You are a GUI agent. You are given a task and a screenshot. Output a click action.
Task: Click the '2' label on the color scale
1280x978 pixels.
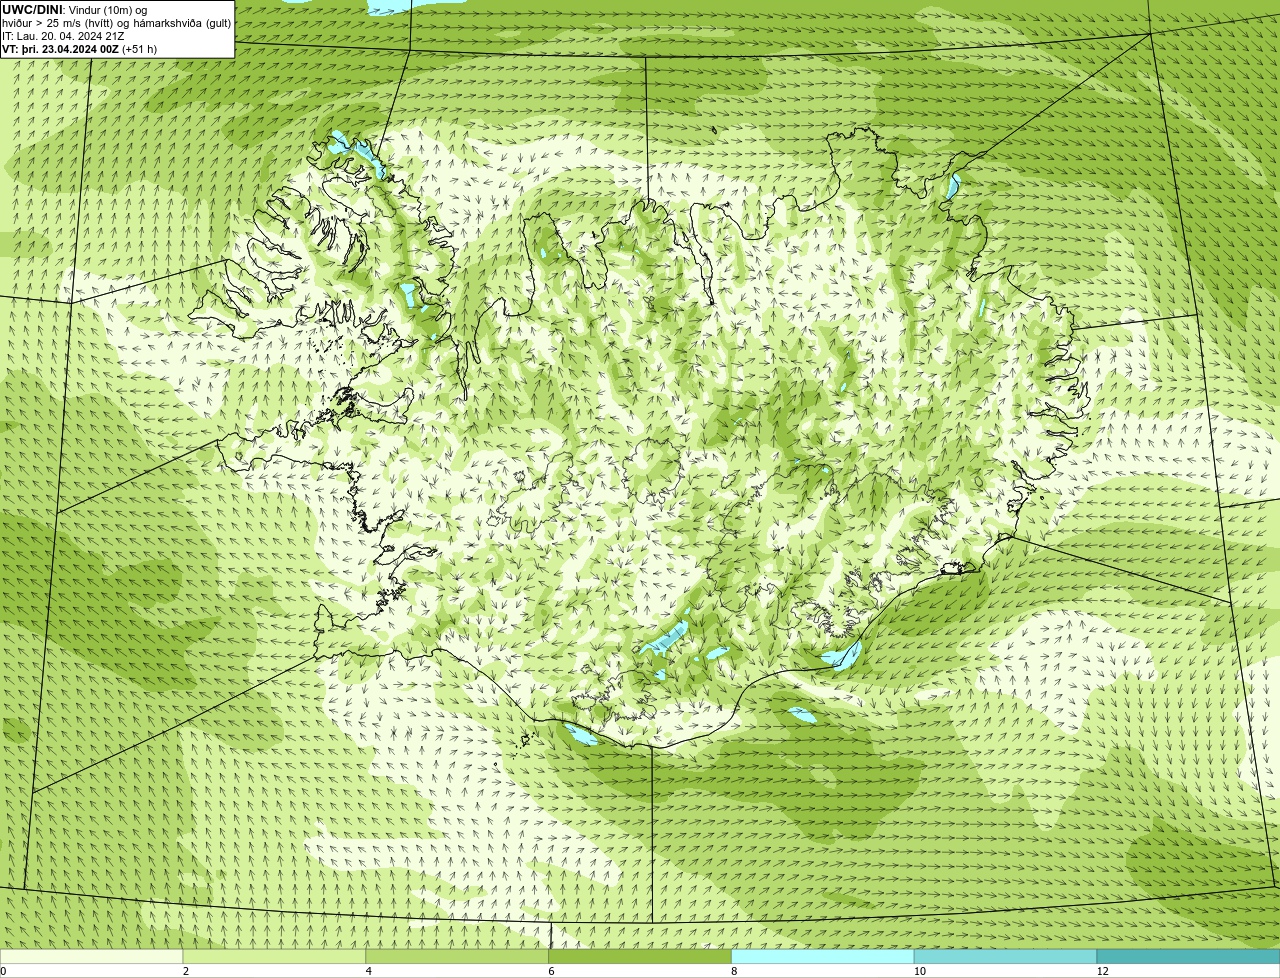[185, 971]
